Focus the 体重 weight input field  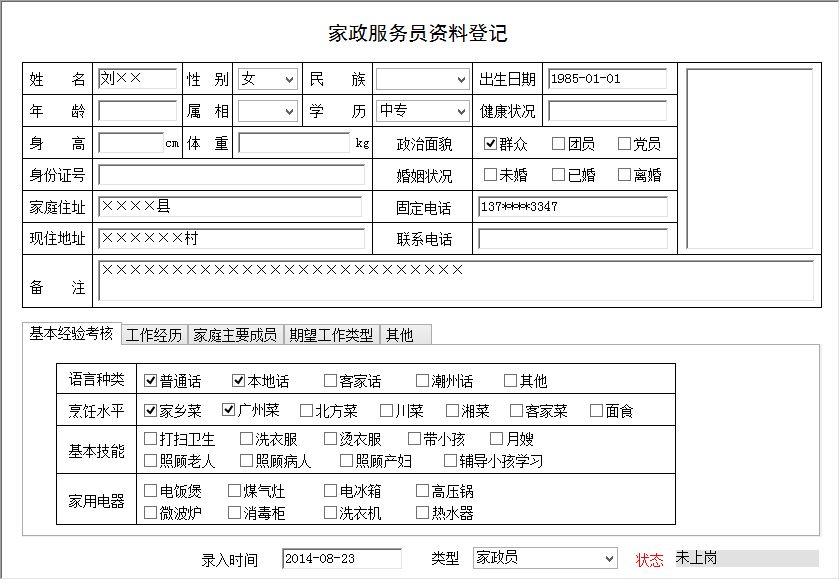coord(294,143)
